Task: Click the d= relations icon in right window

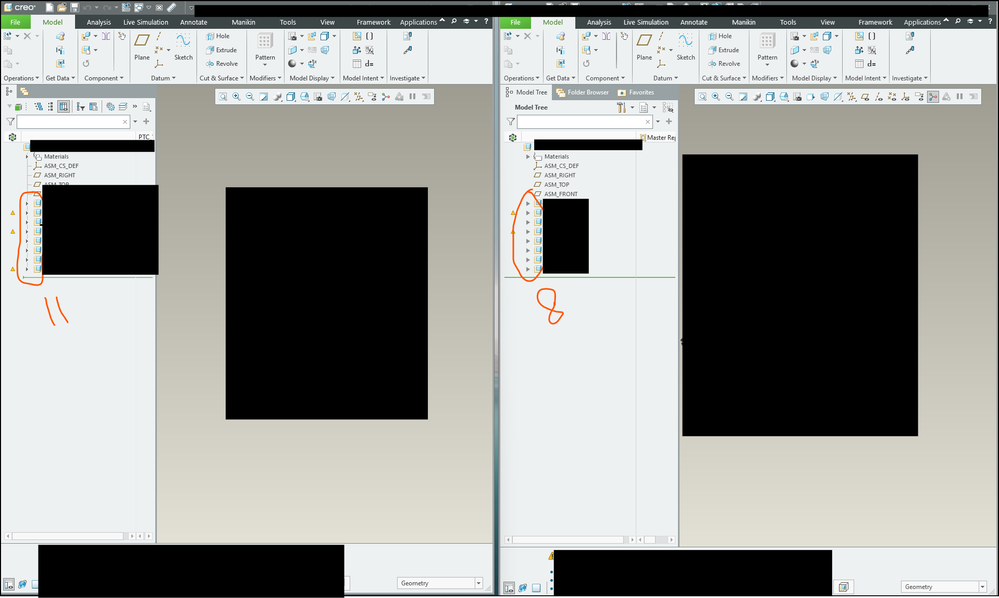Action: (x=871, y=64)
